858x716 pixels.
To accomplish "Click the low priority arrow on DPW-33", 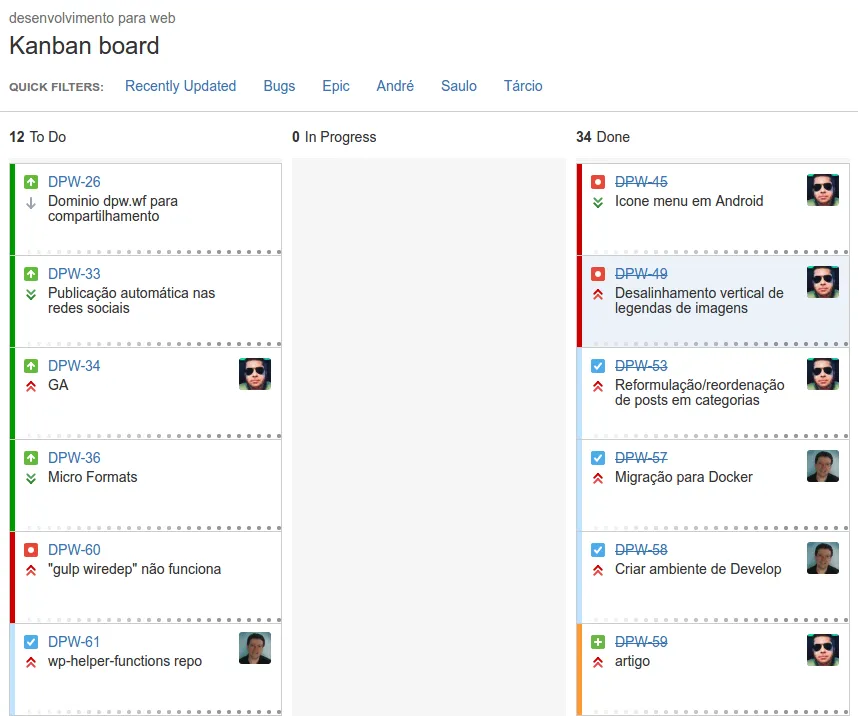I will [x=31, y=294].
